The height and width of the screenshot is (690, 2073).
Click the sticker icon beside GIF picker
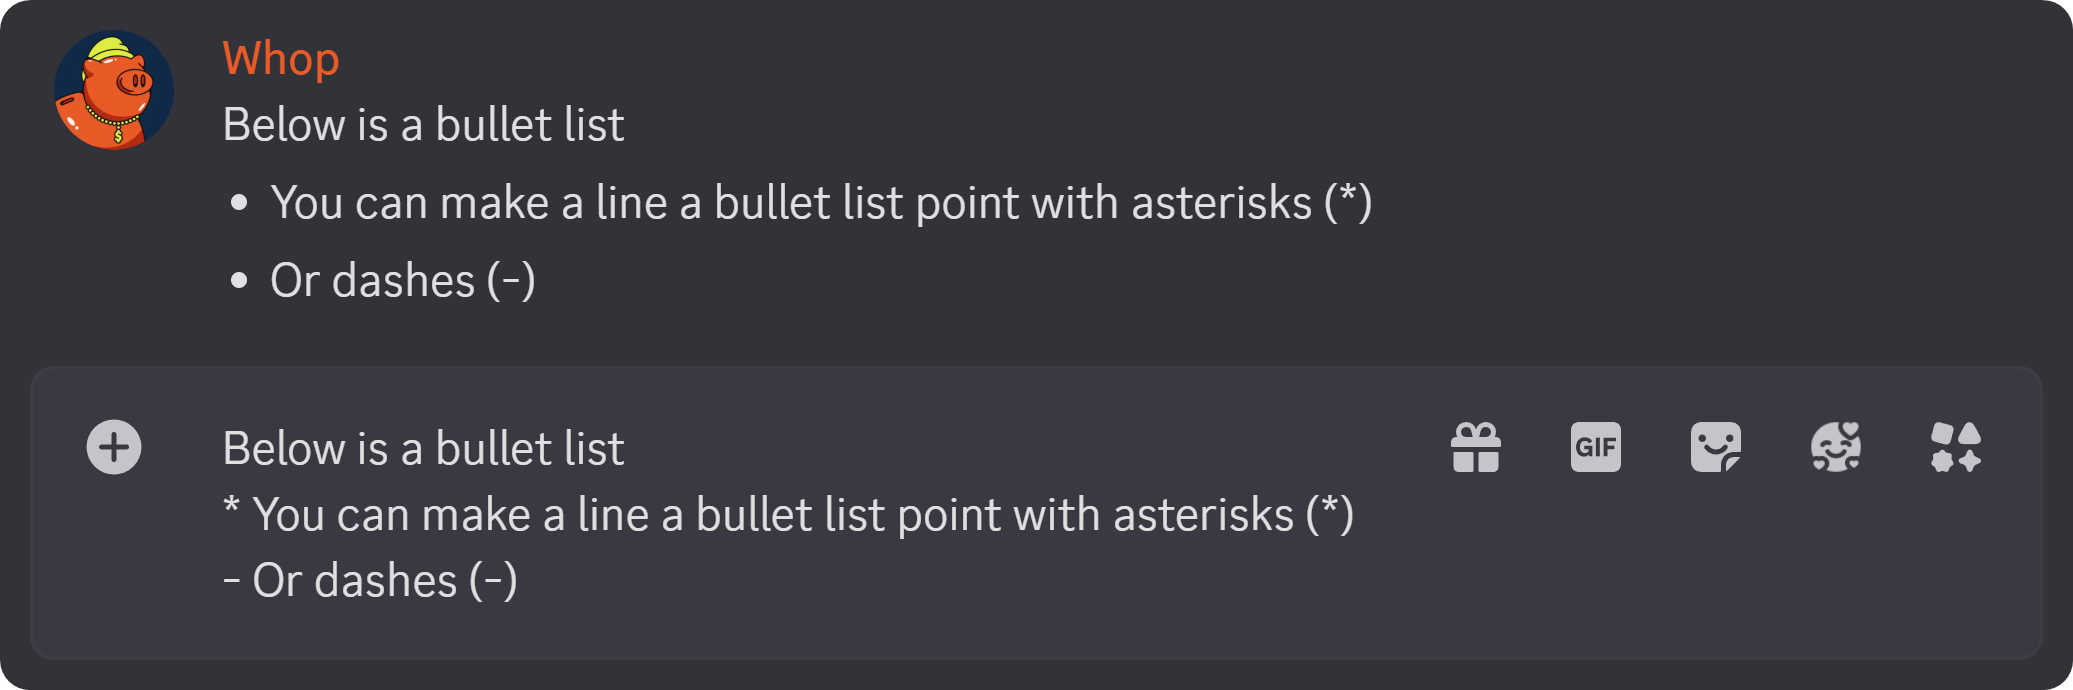click(x=1716, y=447)
